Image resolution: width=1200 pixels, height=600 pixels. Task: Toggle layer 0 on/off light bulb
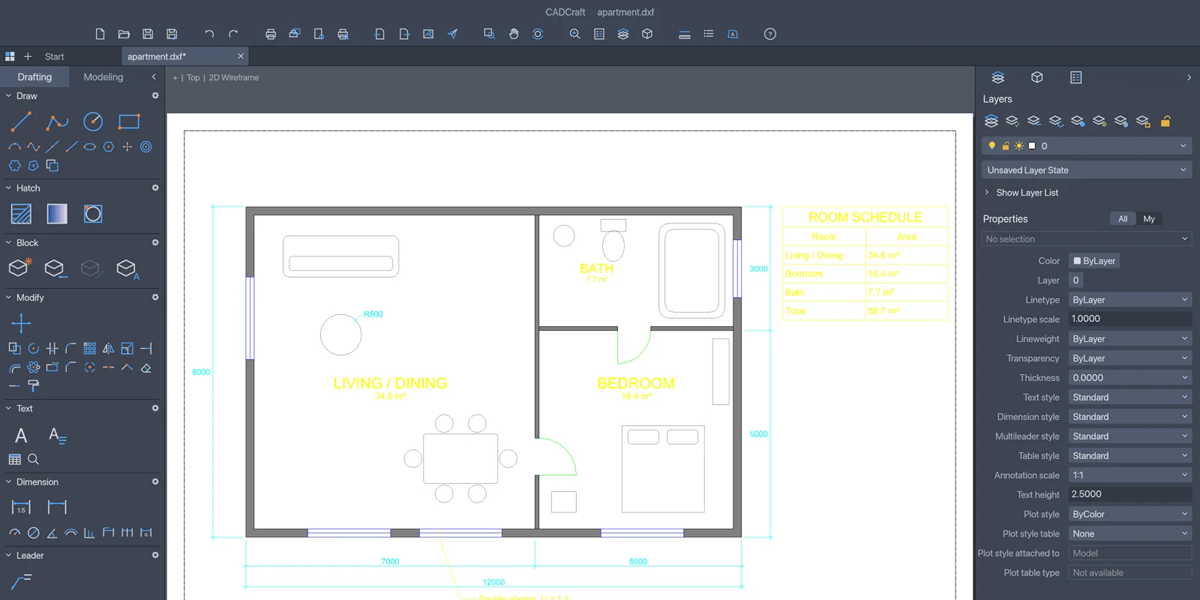(993, 146)
